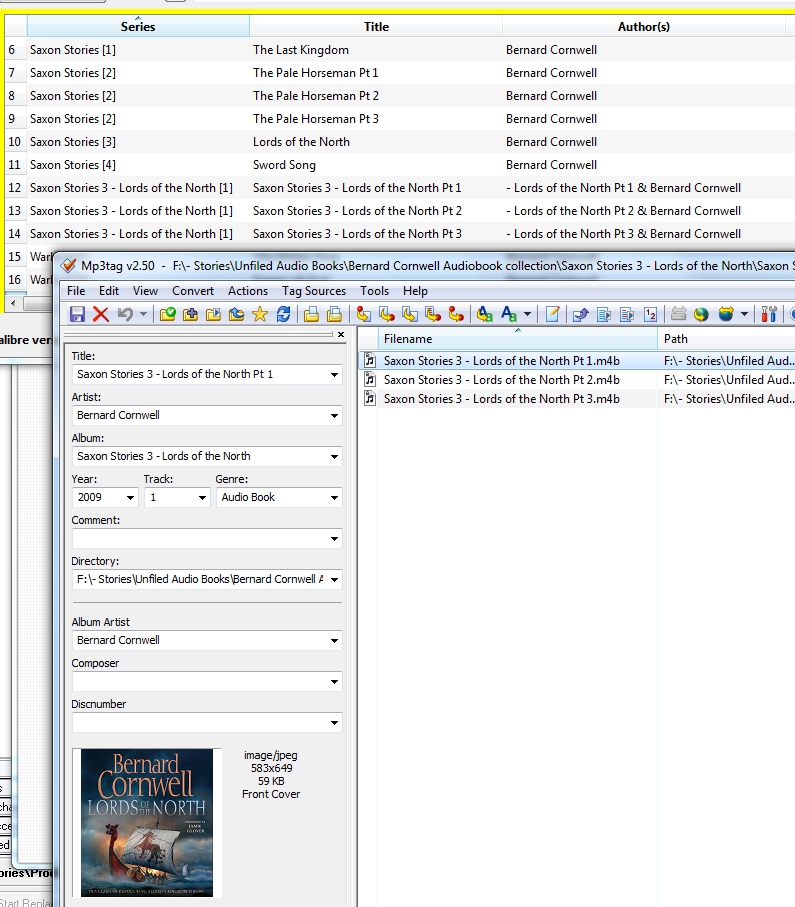The width and height of the screenshot is (795, 907).
Task: Click the Filename - Tag converter icon
Action: (387, 314)
